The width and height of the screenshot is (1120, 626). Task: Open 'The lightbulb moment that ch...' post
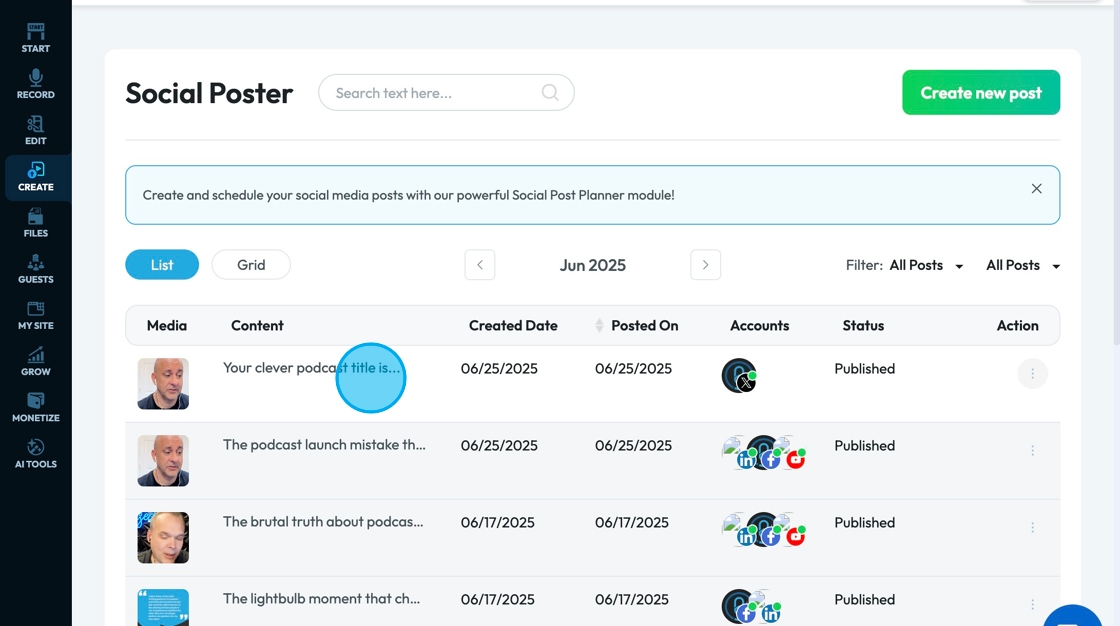[321, 599]
